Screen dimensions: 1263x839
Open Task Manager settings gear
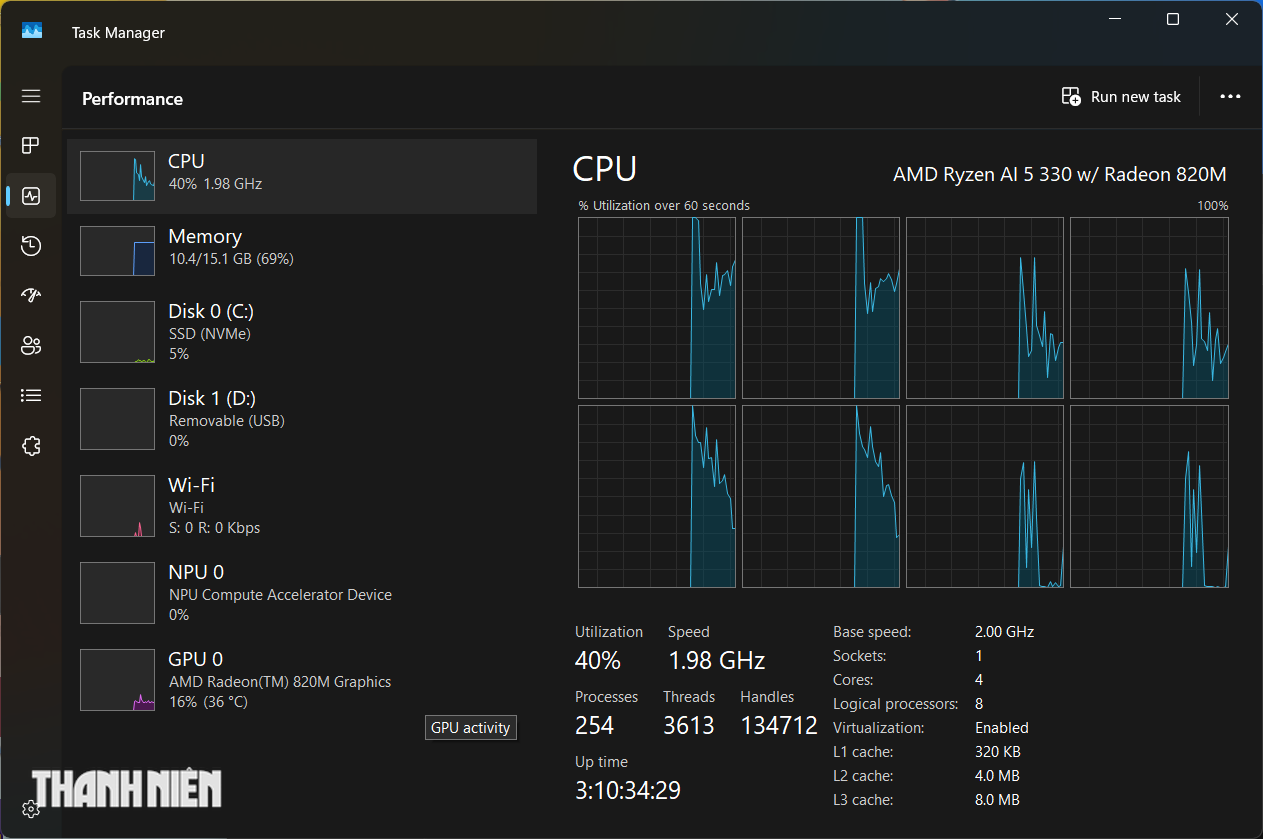pyautogui.click(x=31, y=809)
